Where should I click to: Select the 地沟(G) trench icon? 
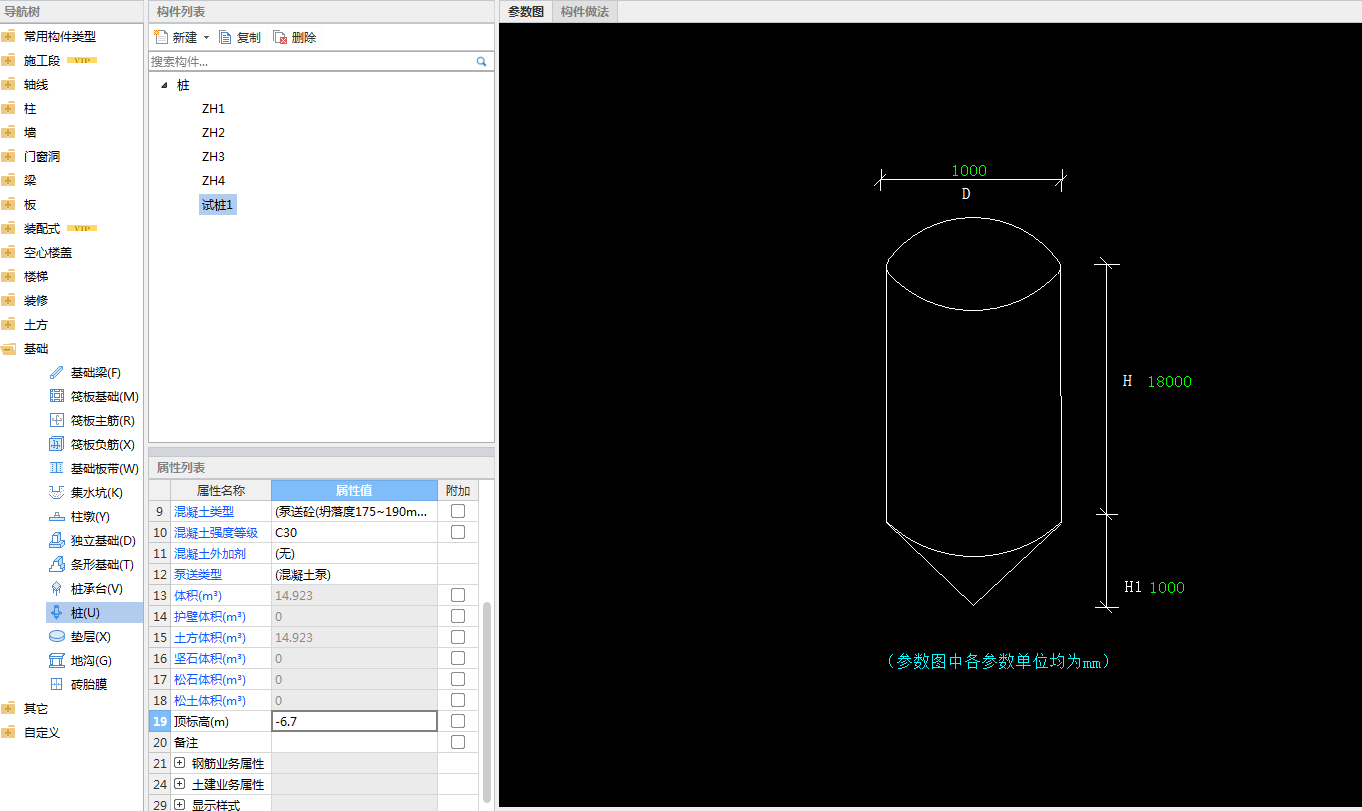(x=57, y=660)
